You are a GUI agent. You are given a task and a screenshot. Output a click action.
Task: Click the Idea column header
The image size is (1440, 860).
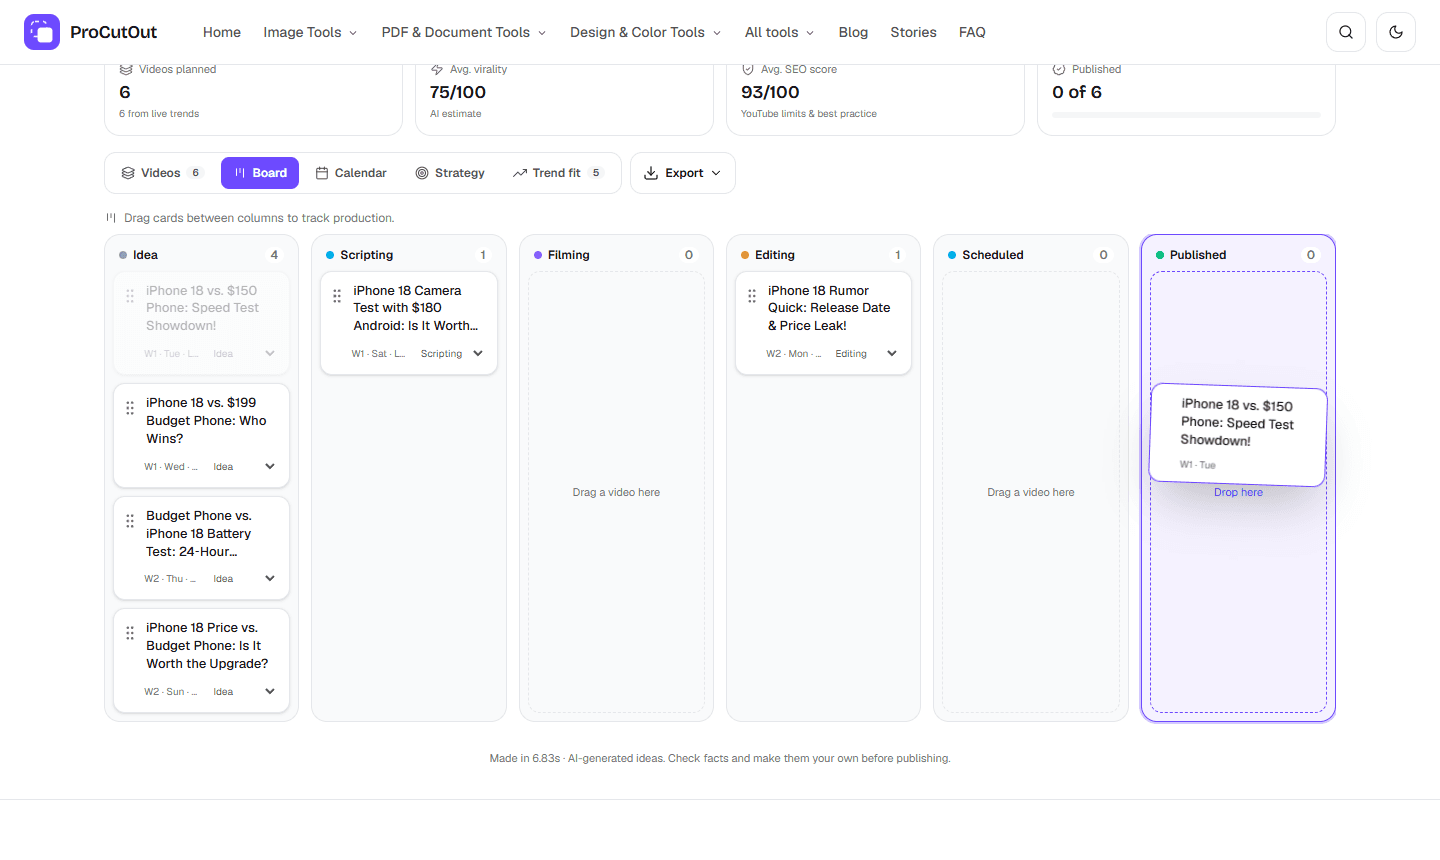coord(201,255)
